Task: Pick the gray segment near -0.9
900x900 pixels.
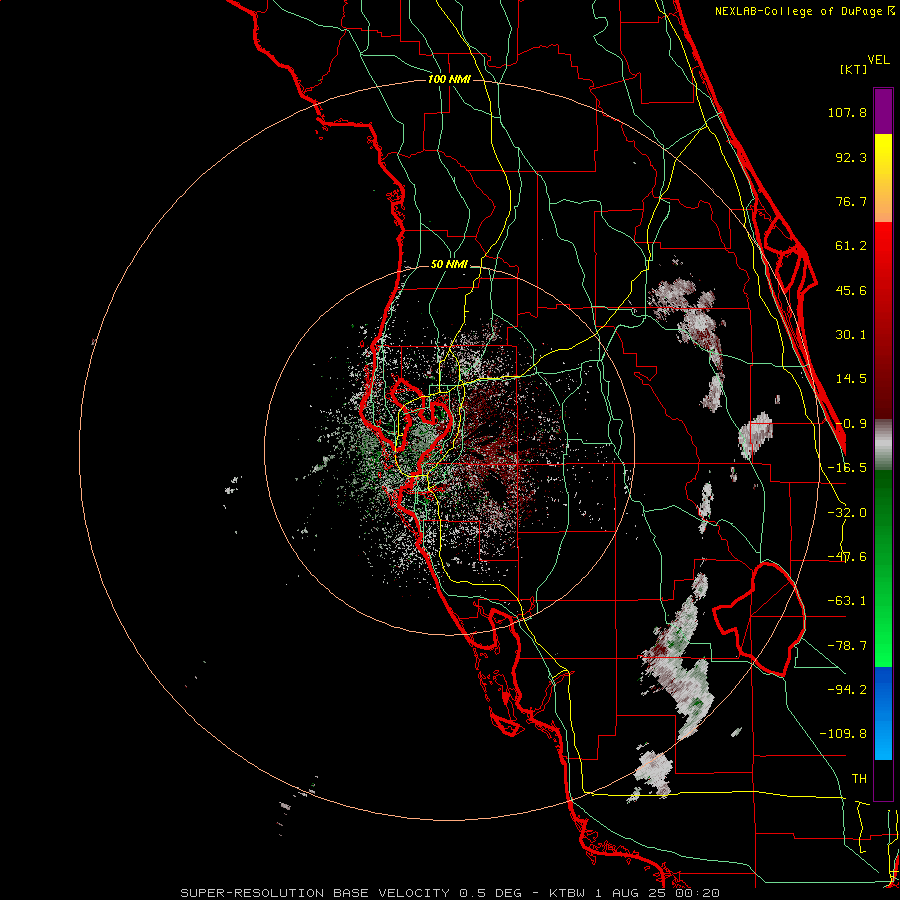Action: [883, 445]
